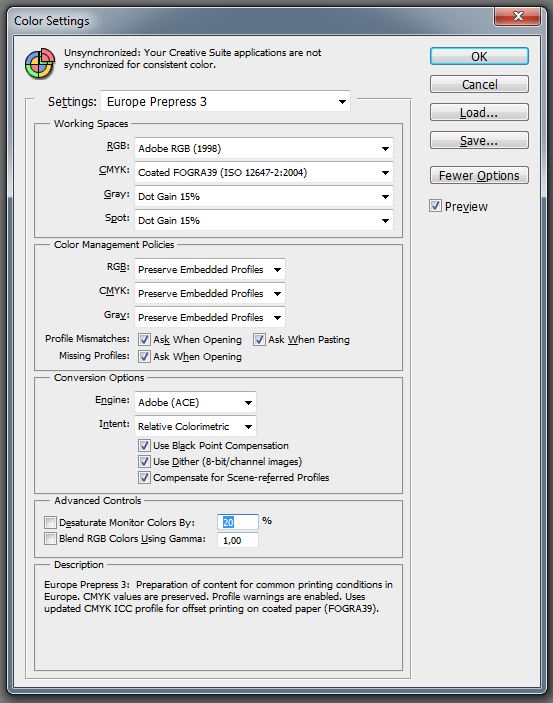Open the conversion Intent dropdown
The height and width of the screenshot is (703, 553).
(195, 426)
